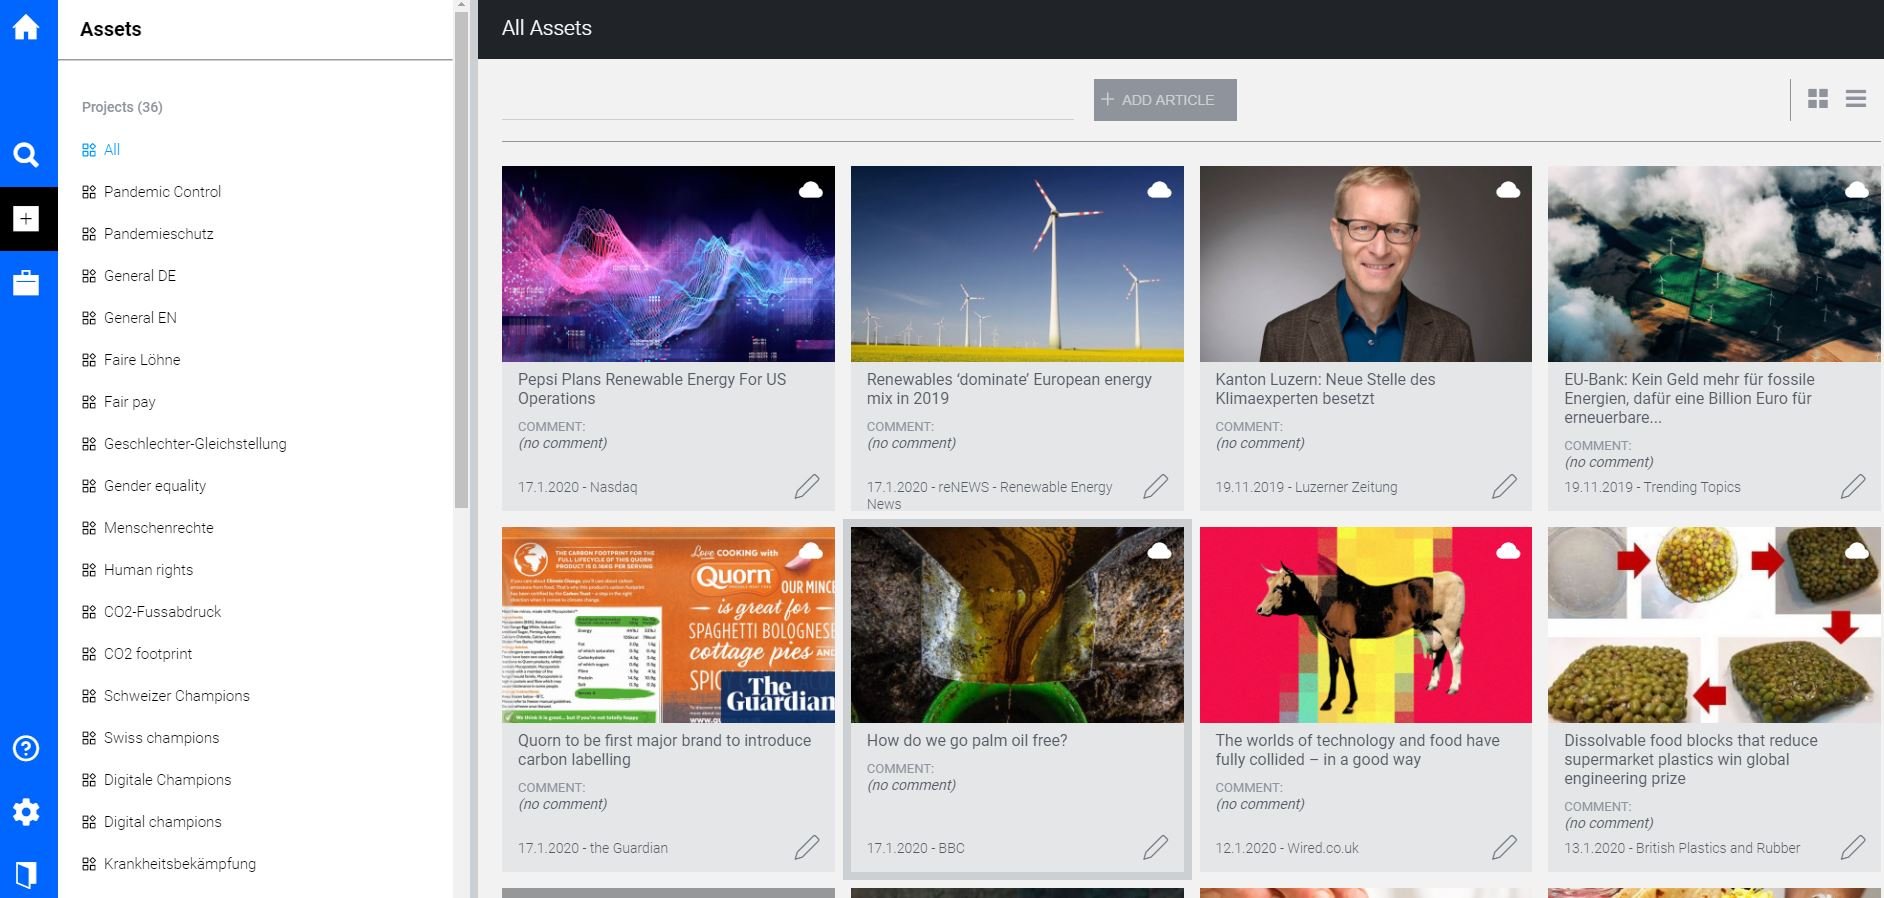The image size is (1884, 898).
Task: Open the help question mark icon
Action: [x=26, y=748]
